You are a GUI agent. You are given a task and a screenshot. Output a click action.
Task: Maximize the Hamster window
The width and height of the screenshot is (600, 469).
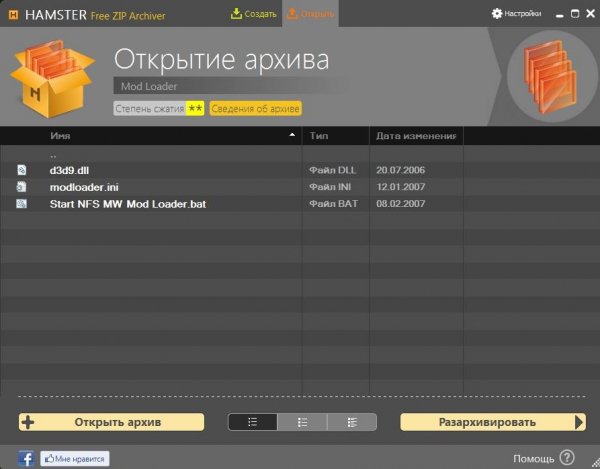pyautogui.click(x=575, y=14)
